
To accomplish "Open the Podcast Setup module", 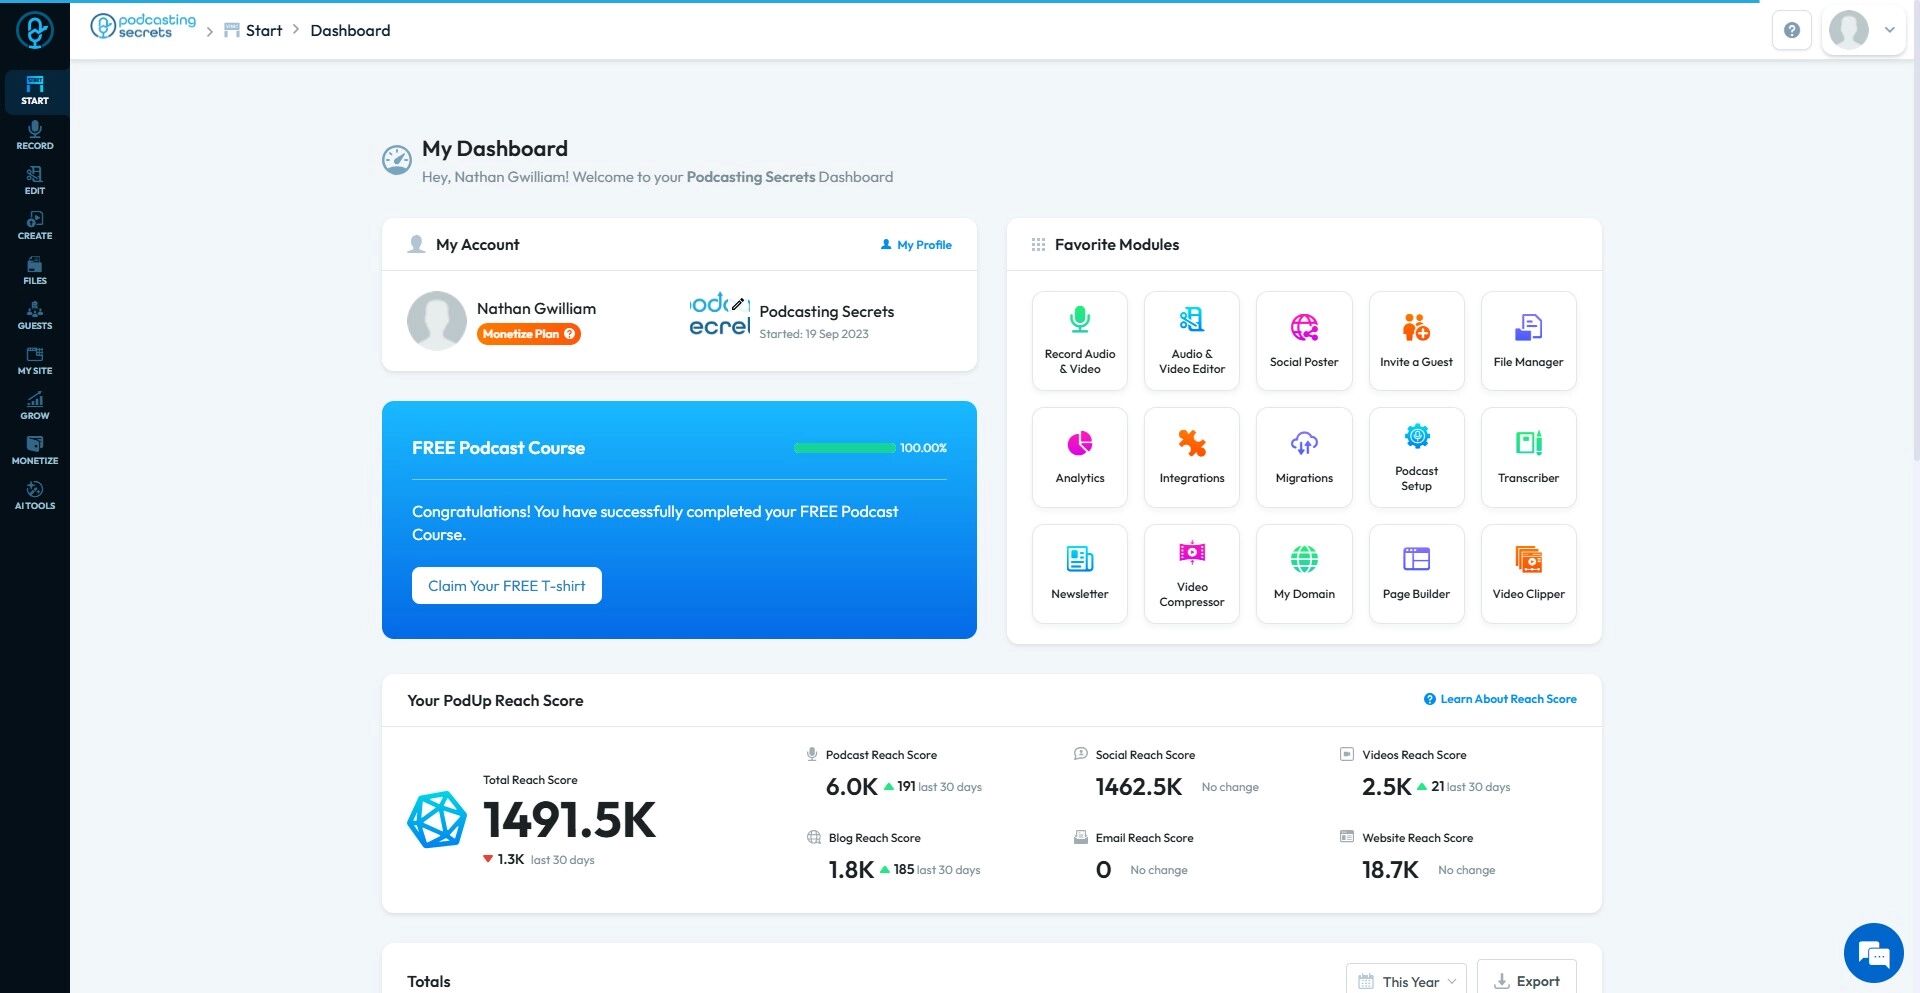I will (x=1416, y=457).
